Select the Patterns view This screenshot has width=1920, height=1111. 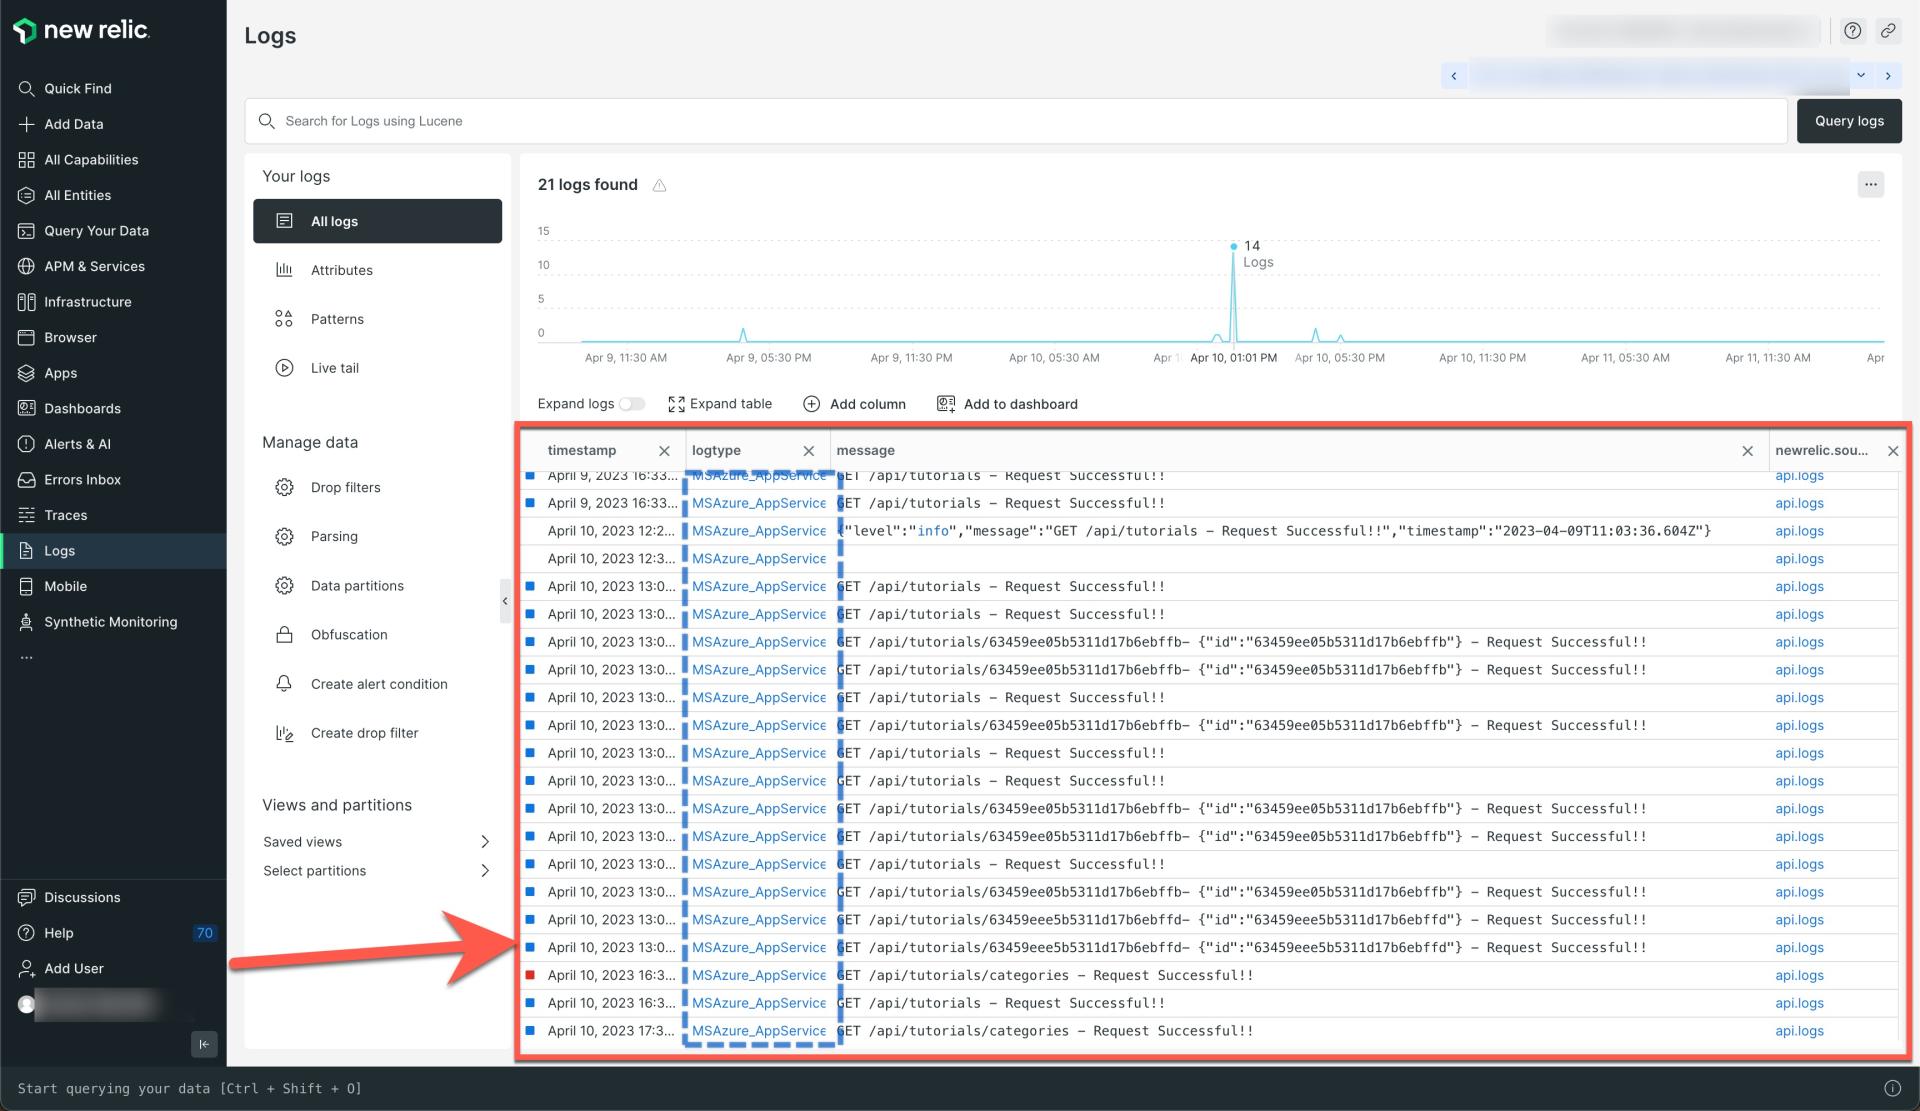337,318
